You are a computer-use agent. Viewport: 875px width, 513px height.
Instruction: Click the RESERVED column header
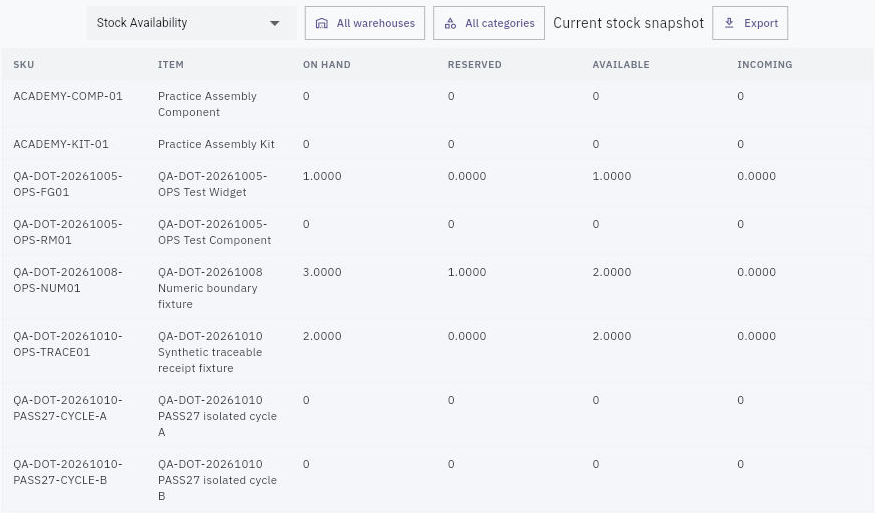474,64
